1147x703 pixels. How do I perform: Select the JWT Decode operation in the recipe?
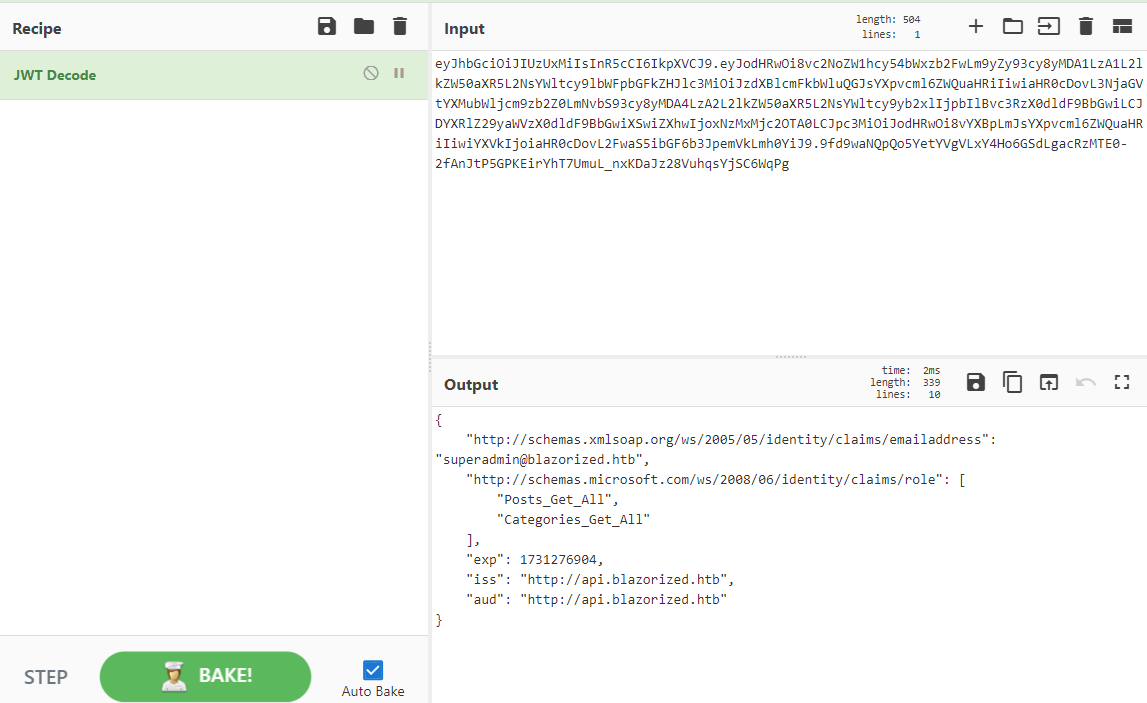pos(150,74)
